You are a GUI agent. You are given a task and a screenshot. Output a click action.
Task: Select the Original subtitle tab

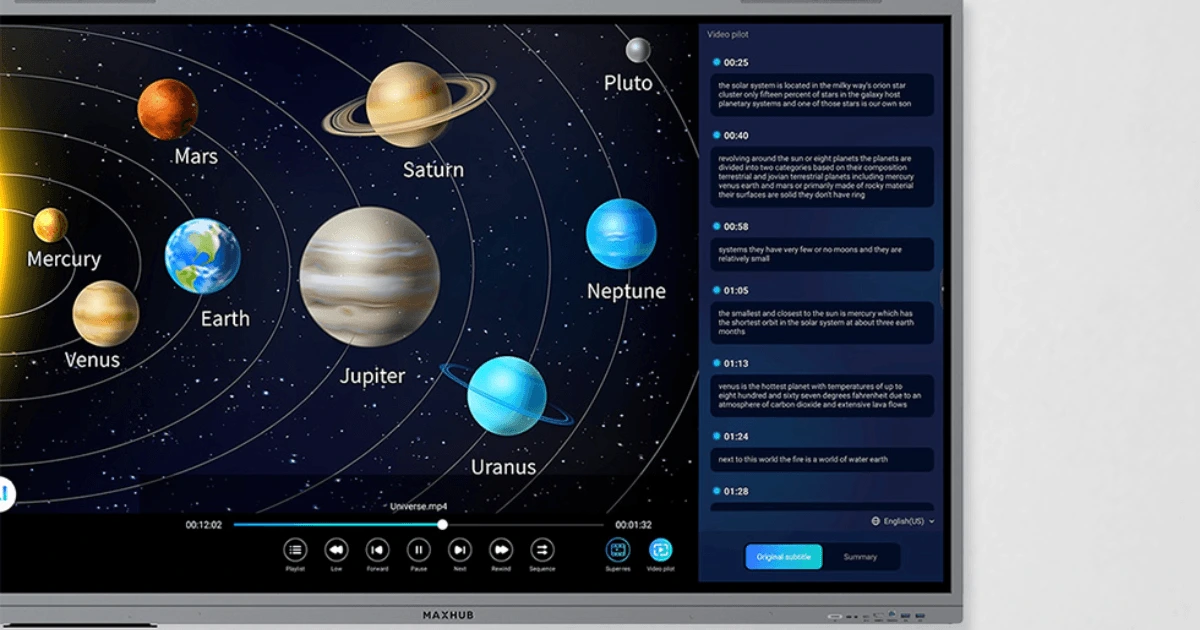click(784, 557)
